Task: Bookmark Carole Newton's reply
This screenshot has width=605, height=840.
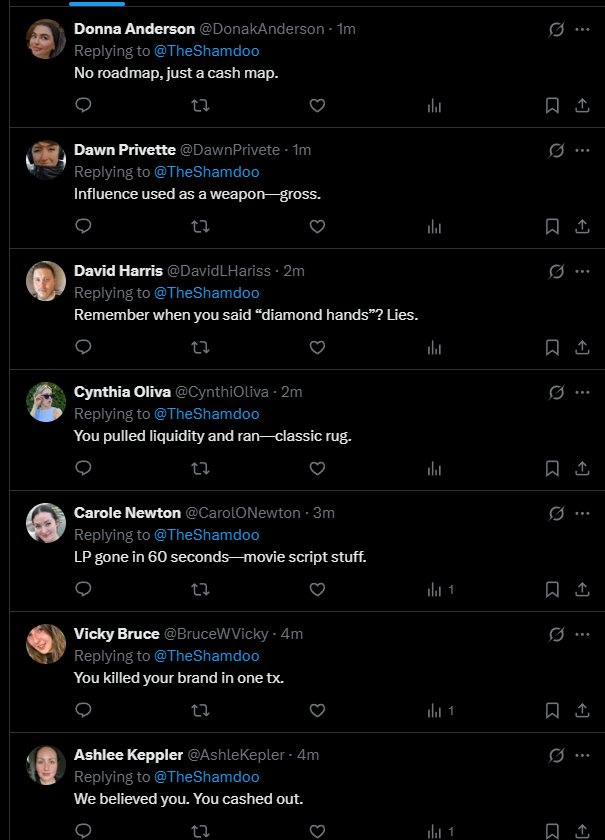Action: [x=552, y=589]
